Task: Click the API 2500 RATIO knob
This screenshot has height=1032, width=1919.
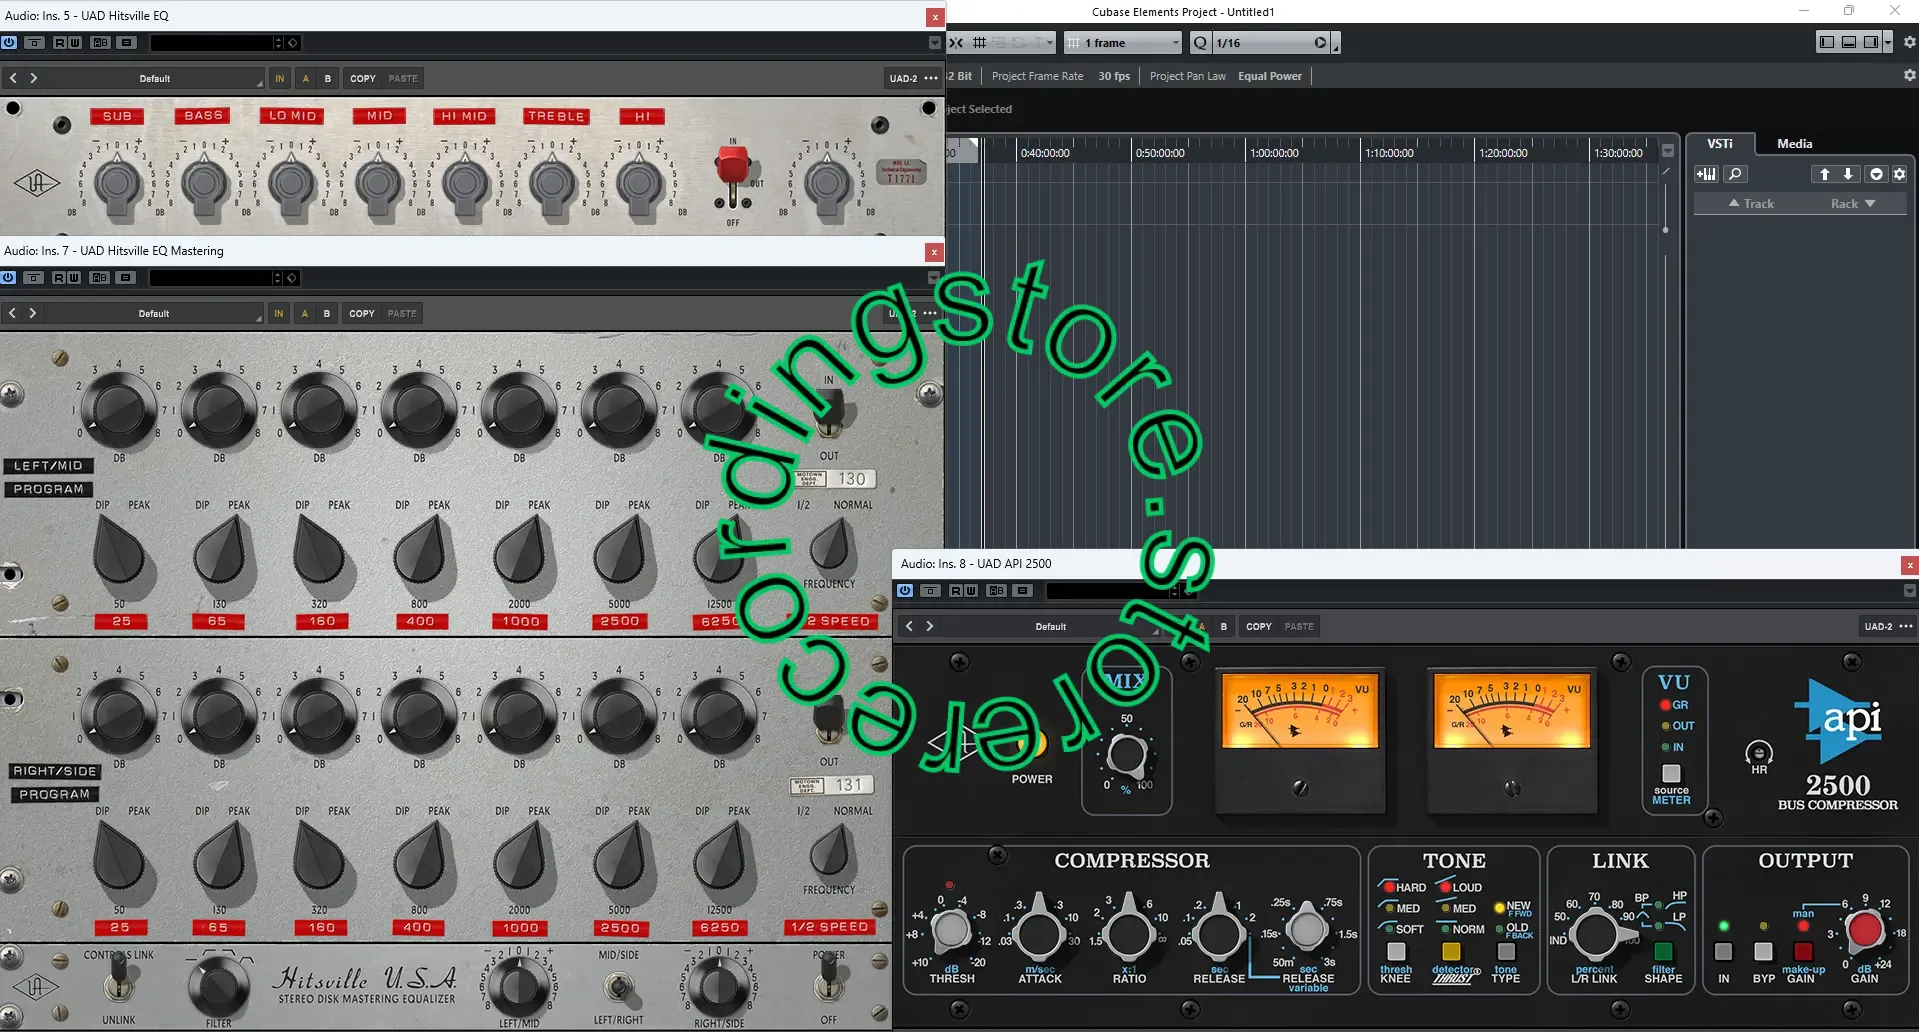Action: tap(1129, 933)
